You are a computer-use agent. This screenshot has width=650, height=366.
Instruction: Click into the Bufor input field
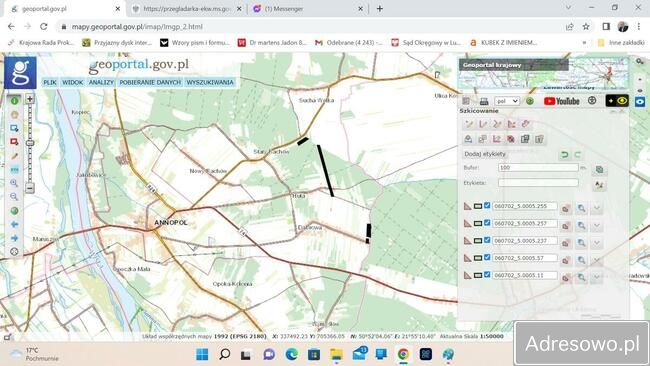tap(538, 167)
